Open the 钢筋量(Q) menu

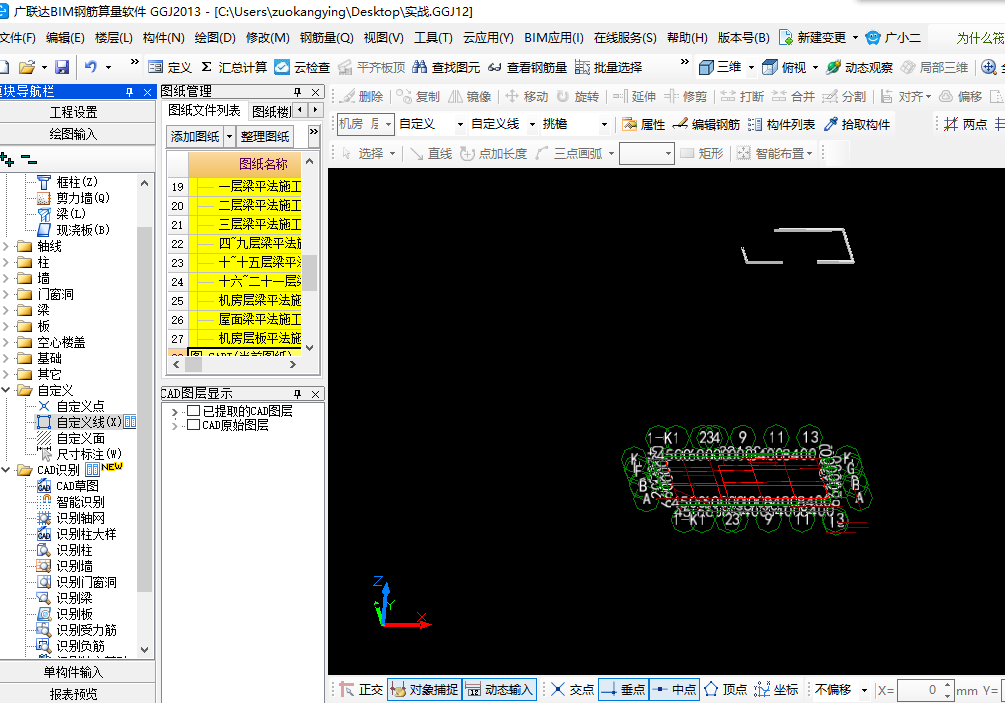[326, 38]
